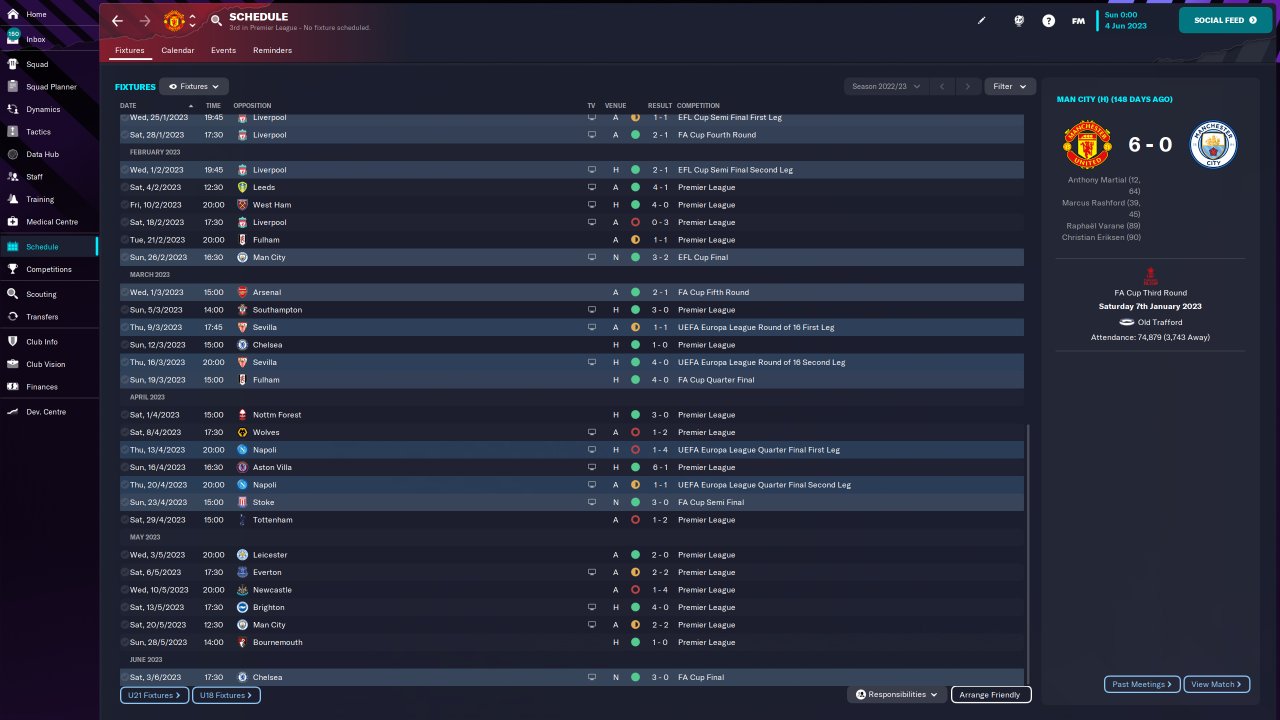Screen dimensions: 1280x720
Task: Go back using the back arrow
Action: (117, 21)
